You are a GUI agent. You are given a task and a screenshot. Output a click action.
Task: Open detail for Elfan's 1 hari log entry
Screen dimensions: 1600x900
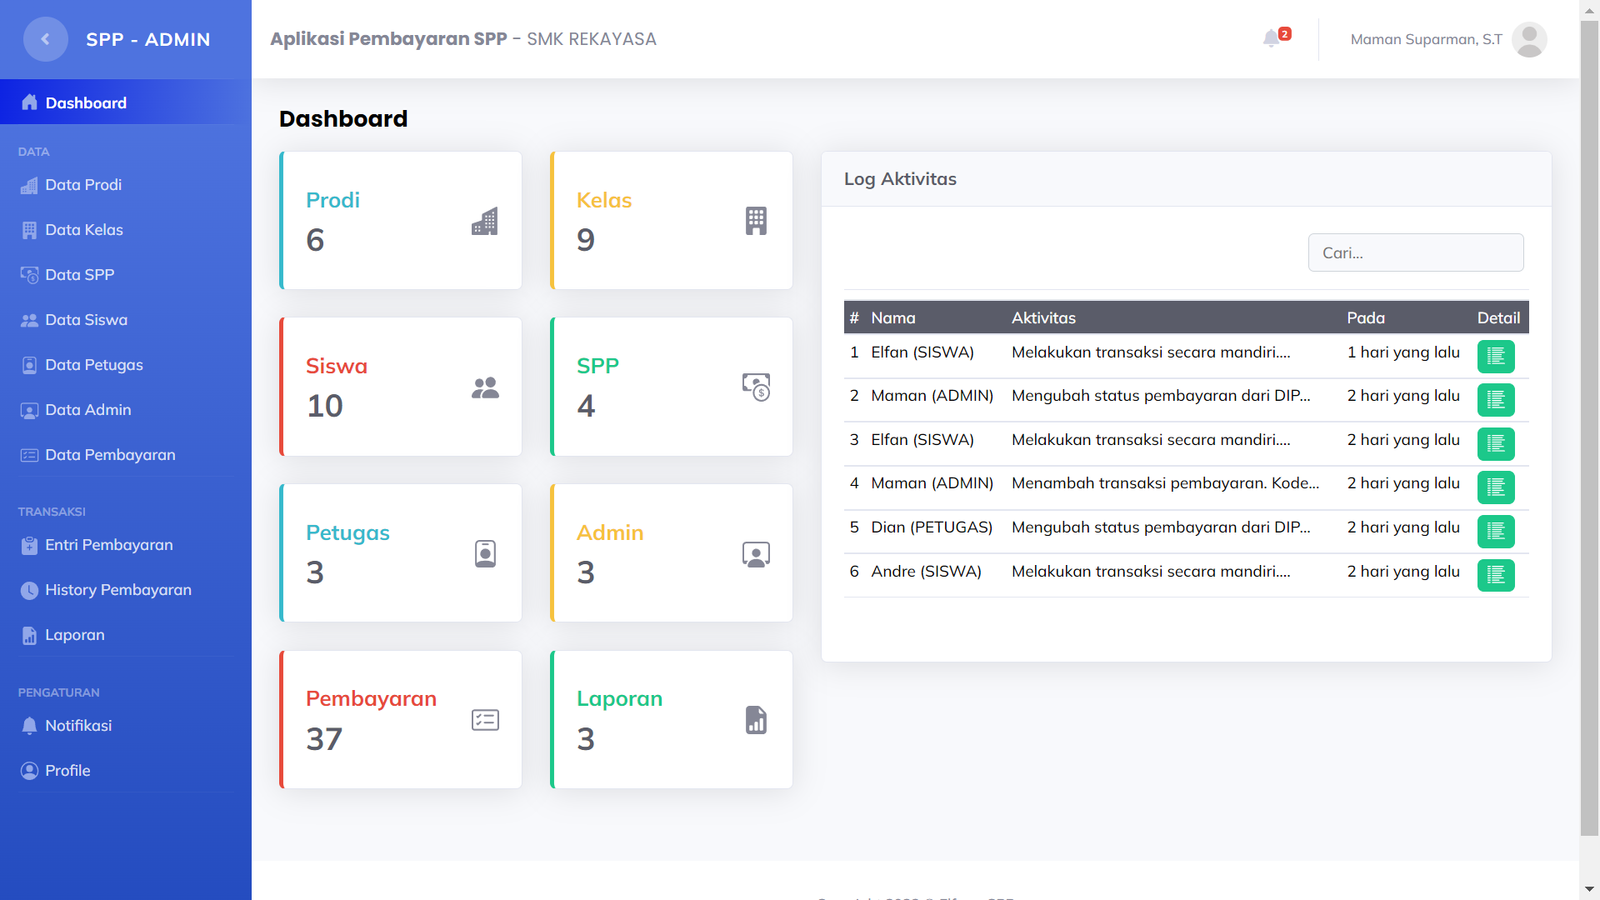1495,356
